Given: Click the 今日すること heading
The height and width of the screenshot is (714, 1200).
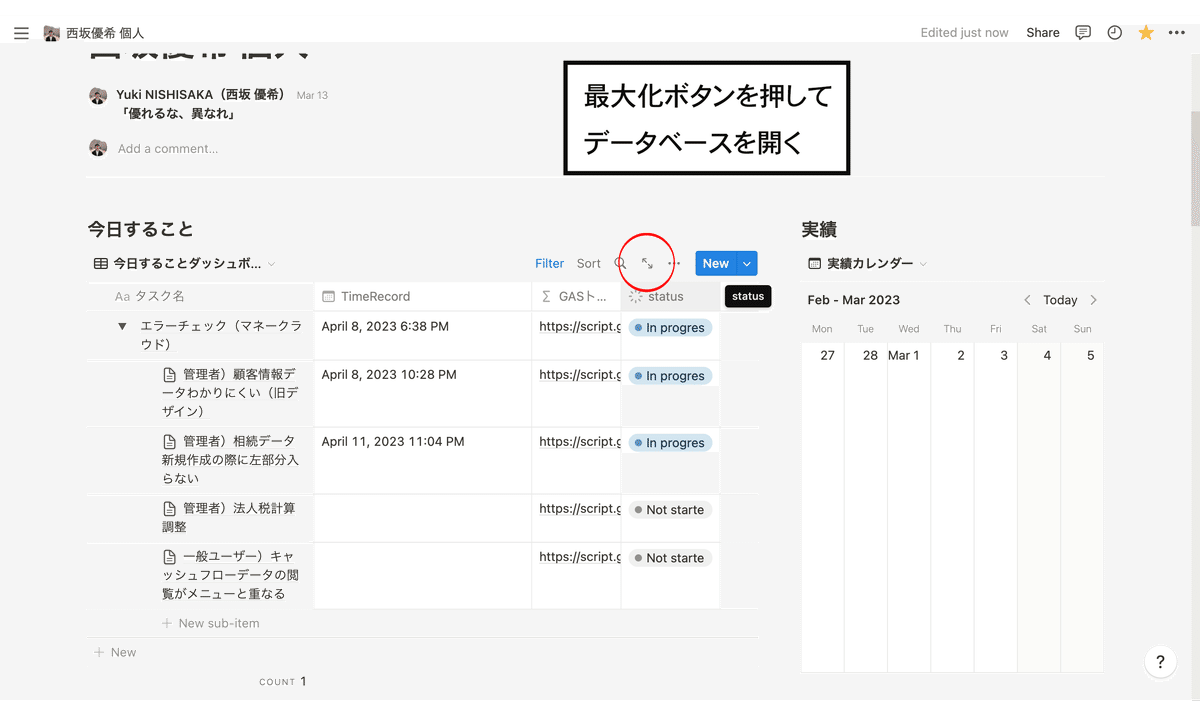Looking at the screenshot, I should [x=140, y=230].
